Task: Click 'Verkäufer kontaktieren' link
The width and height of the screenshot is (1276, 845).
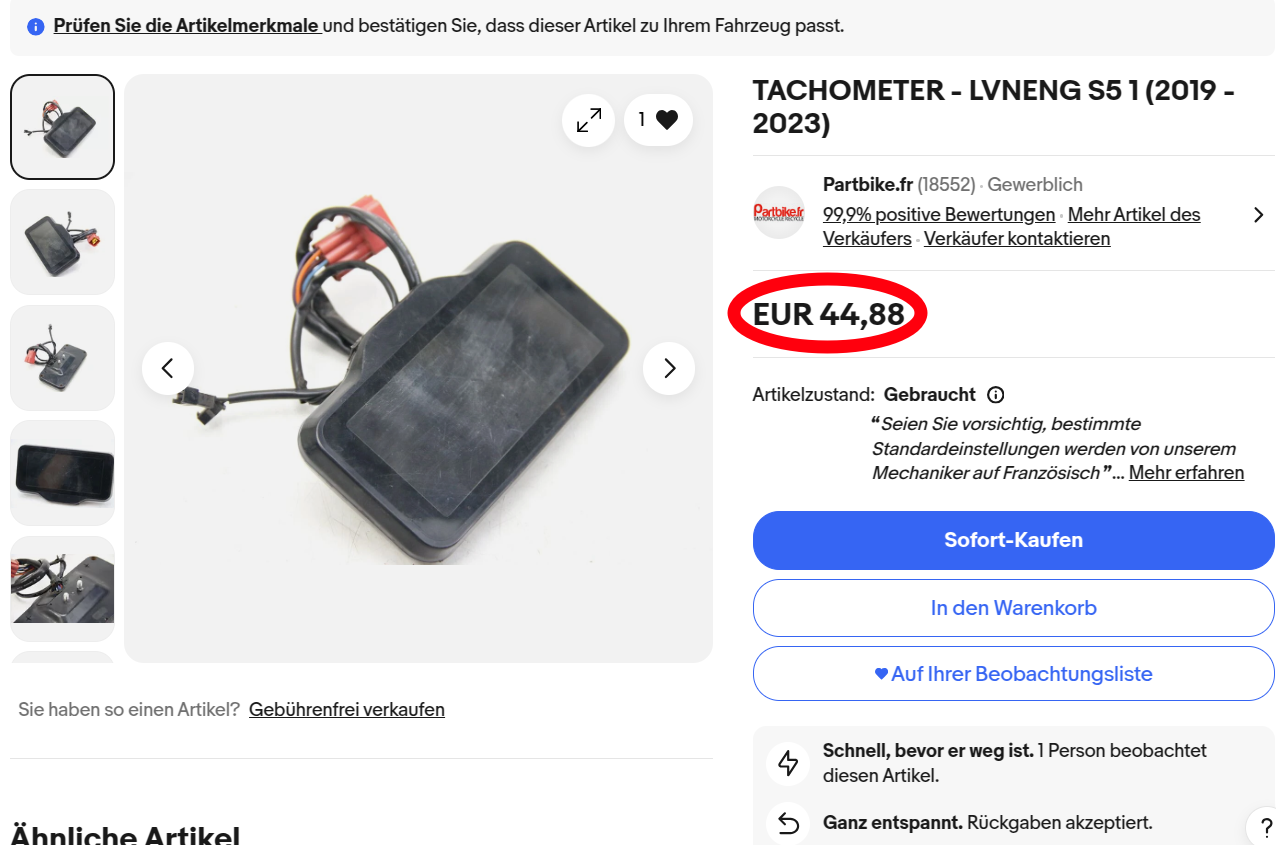Action: pos(1016,239)
